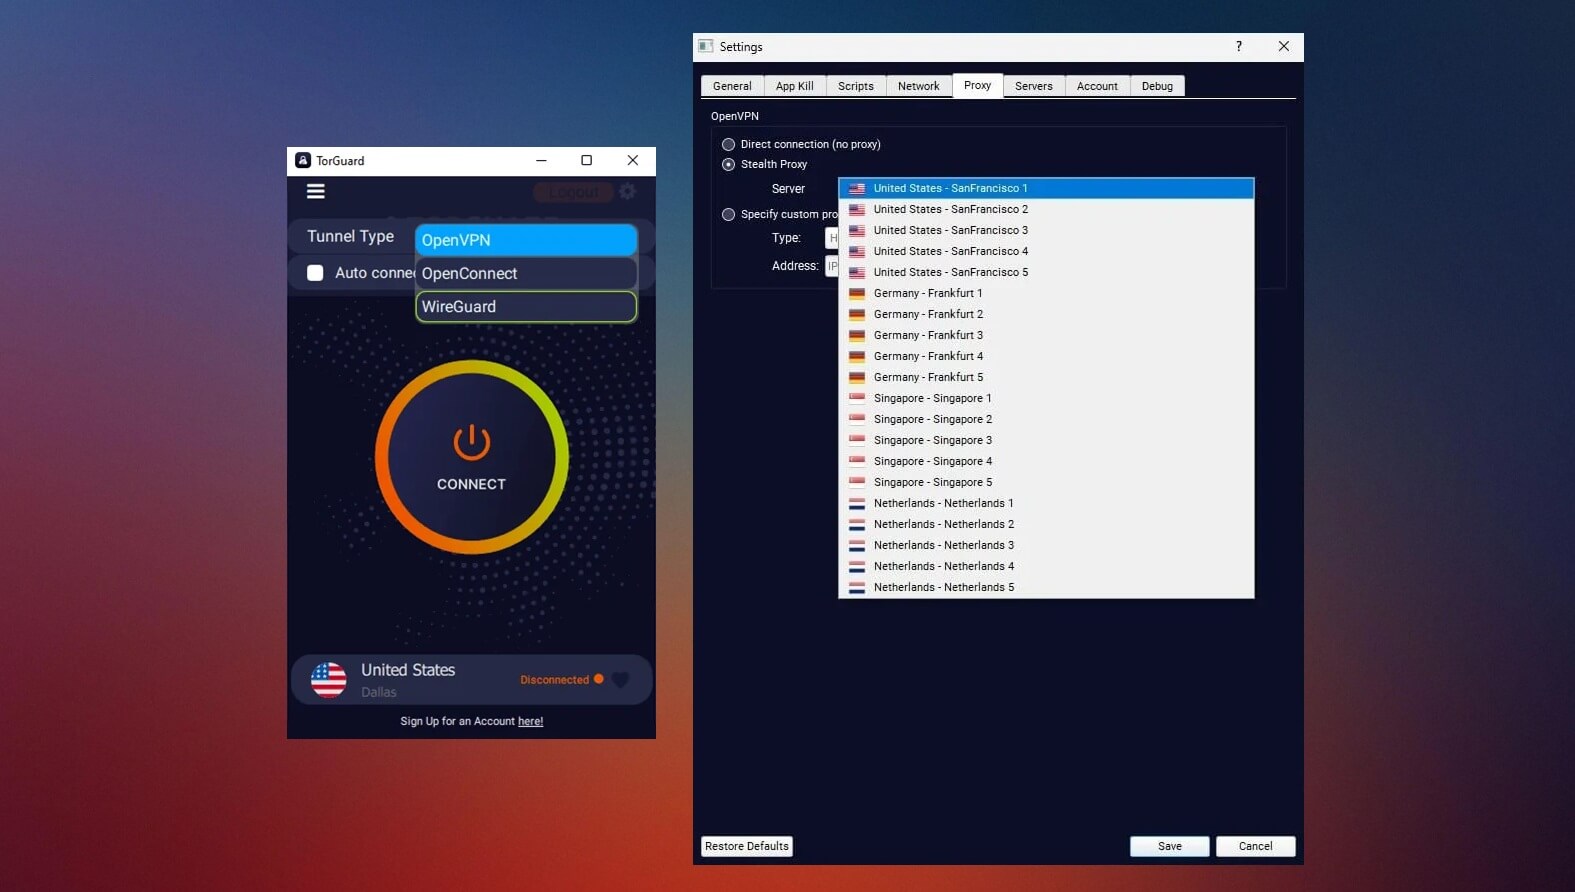Maximize the TorGuard window
The height and width of the screenshot is (892, 1575).
click(587, 160)
